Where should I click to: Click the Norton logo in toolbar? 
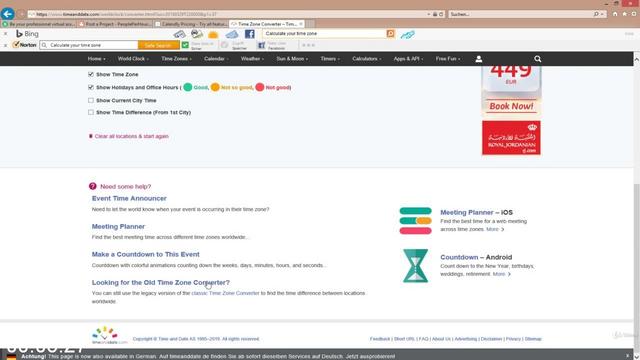tap(24, 45)
